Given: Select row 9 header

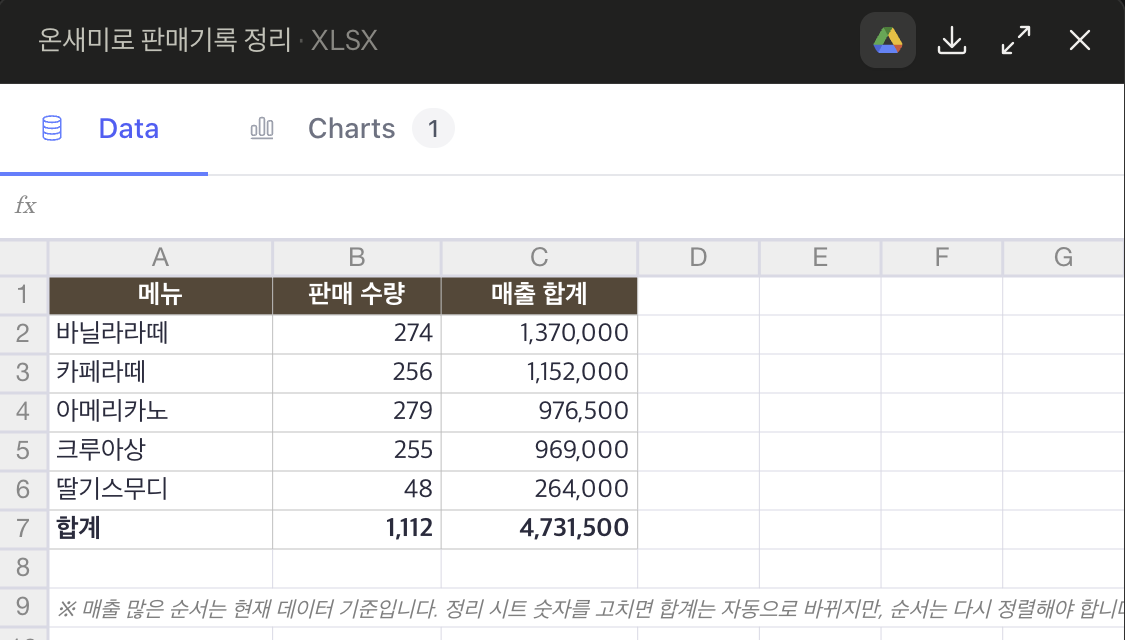Looking at the screenshot, I should click(24, 606).
